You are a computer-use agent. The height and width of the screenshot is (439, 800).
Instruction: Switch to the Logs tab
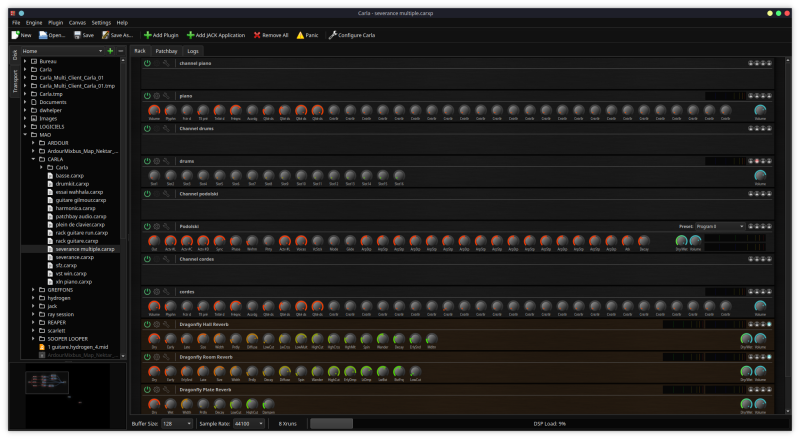(x=193, y=51)
